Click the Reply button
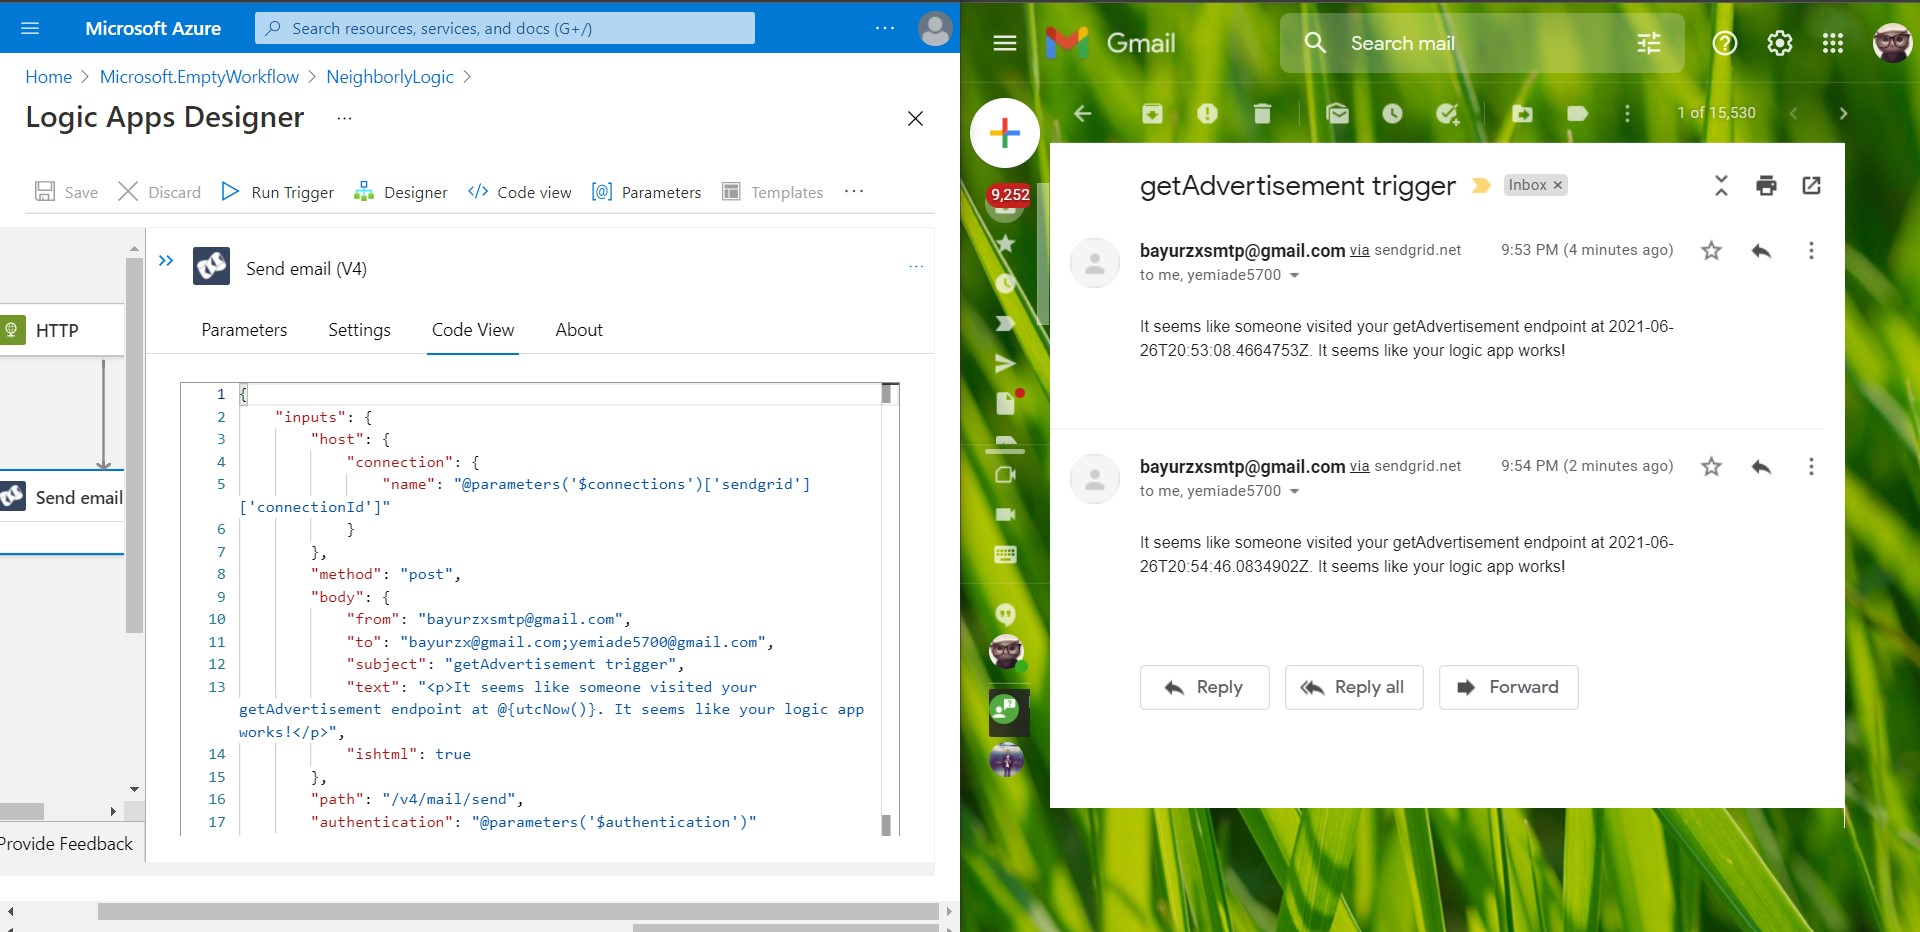 click(1205, 688)
